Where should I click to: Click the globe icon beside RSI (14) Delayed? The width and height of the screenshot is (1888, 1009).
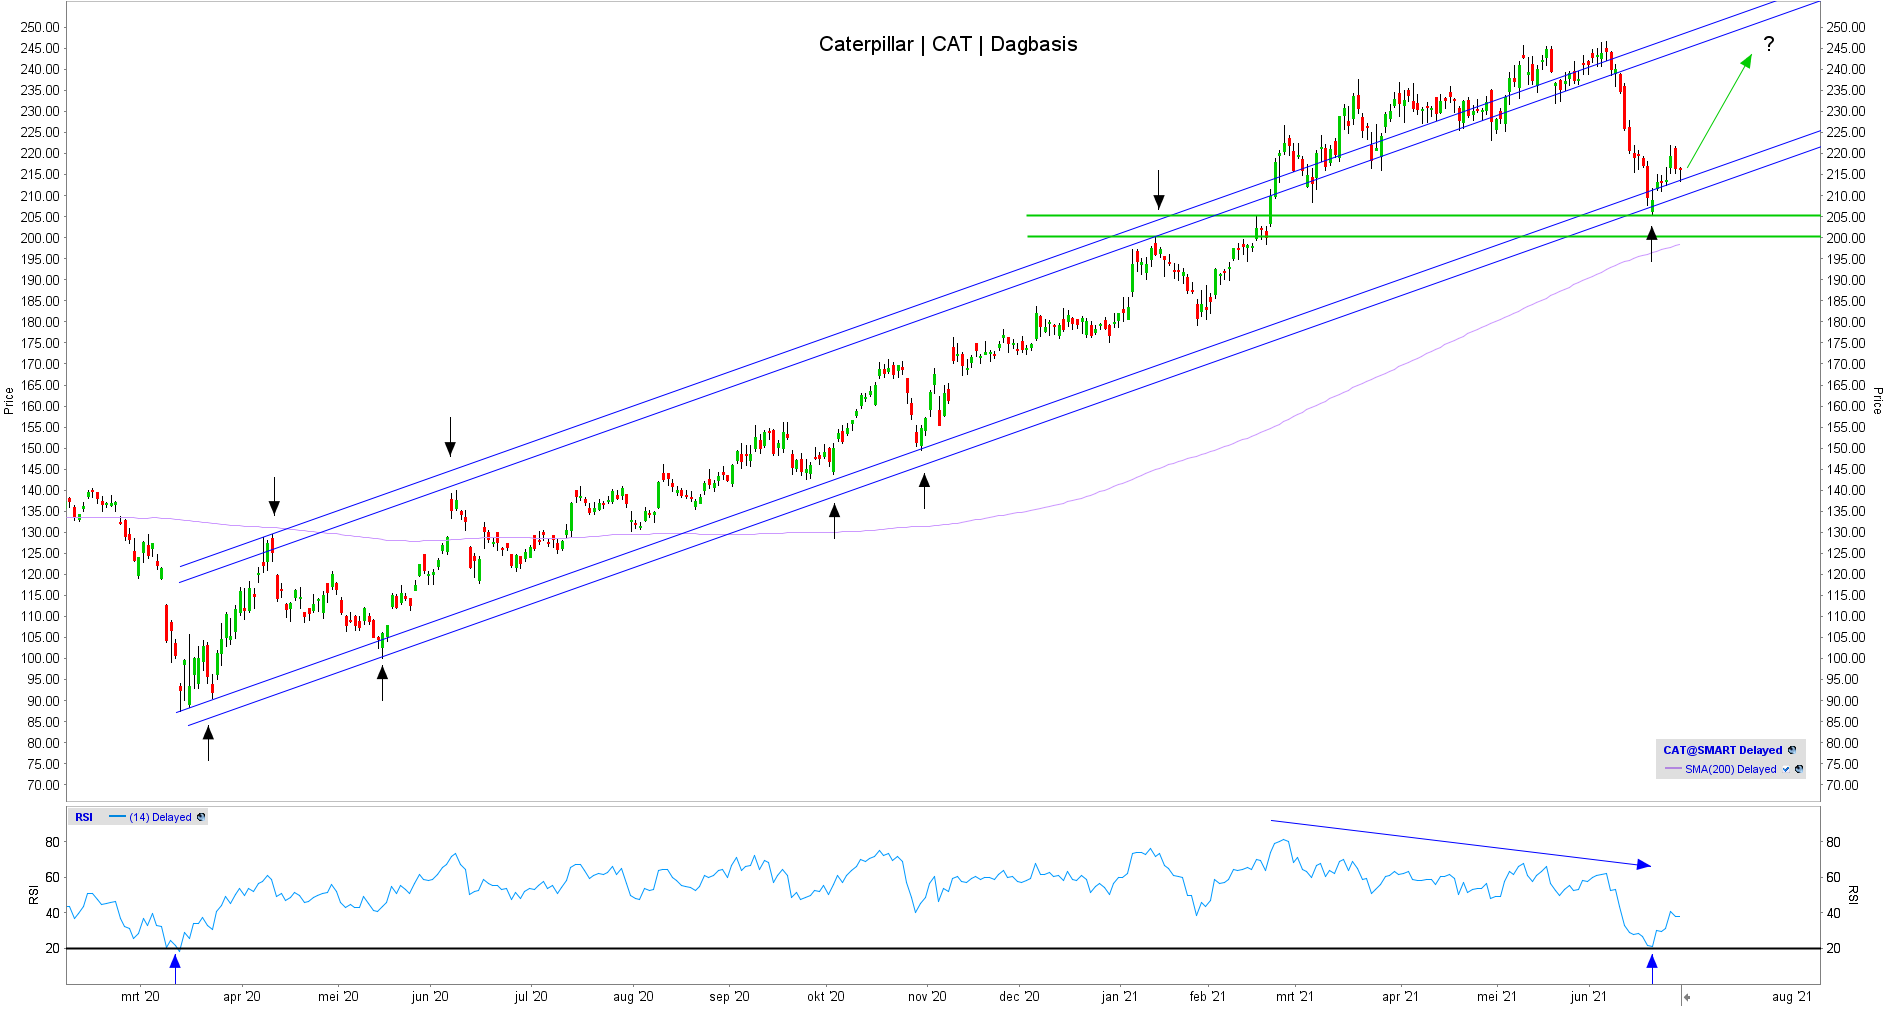coord(201,817)
